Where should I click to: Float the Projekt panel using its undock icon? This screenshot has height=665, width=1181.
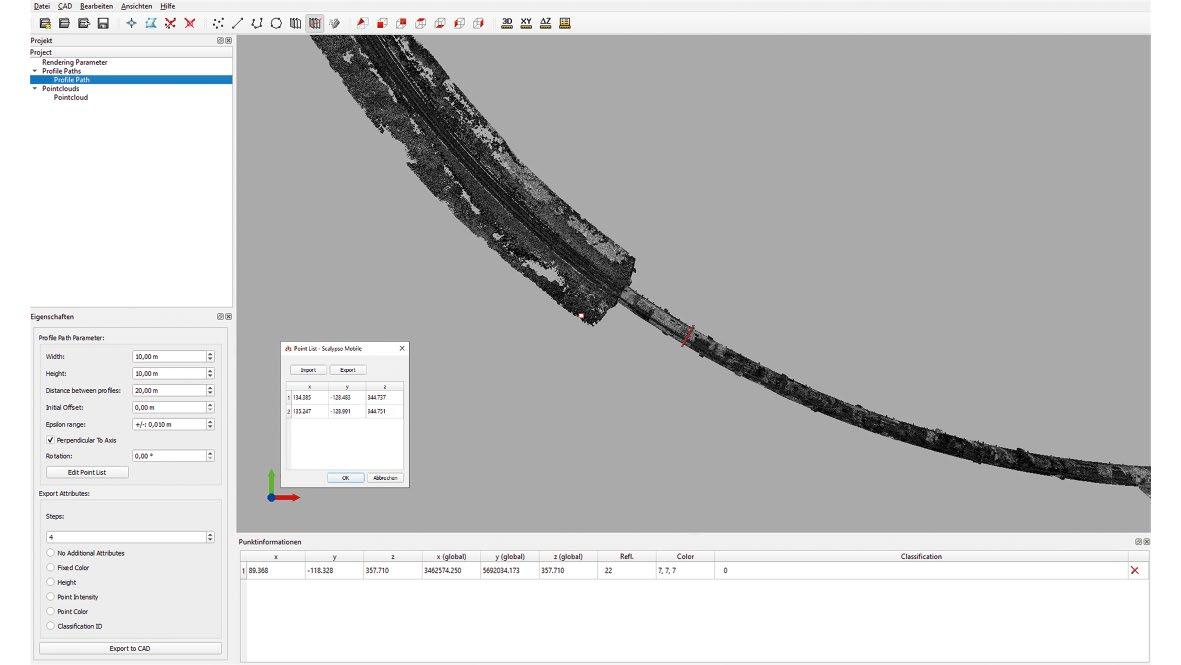[221, 41]
